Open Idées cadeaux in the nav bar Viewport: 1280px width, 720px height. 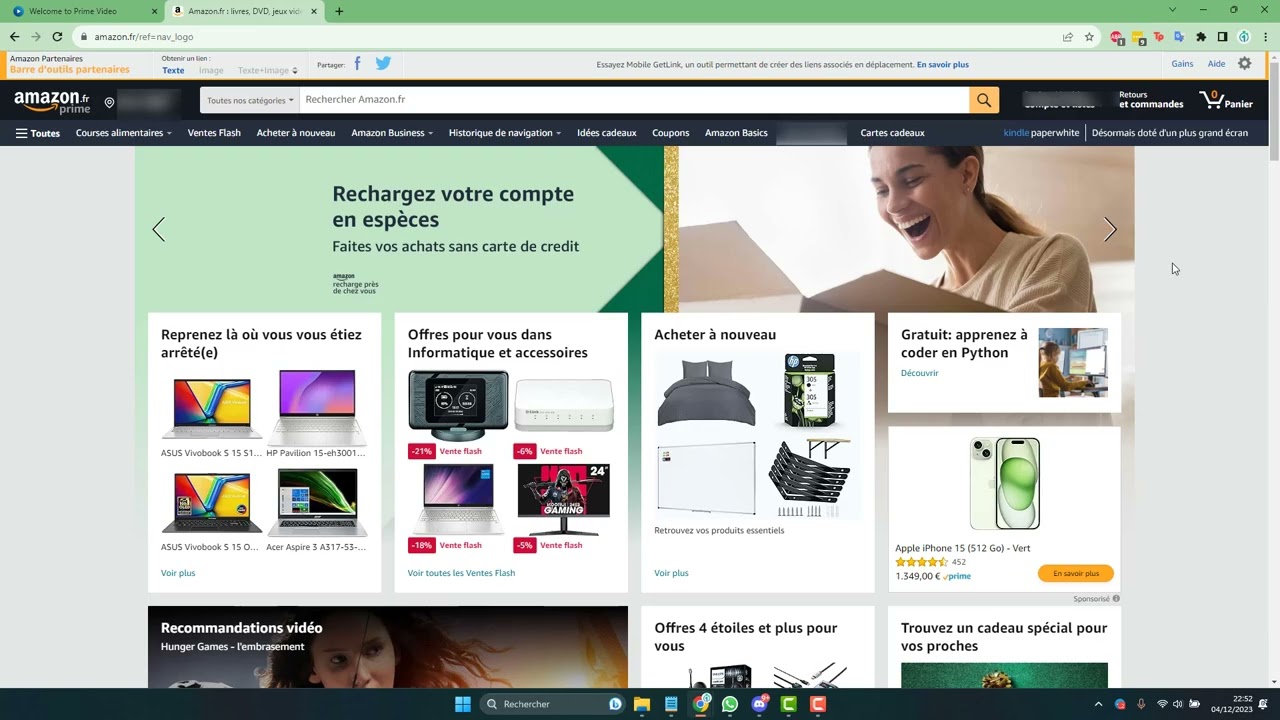[607, 133]
